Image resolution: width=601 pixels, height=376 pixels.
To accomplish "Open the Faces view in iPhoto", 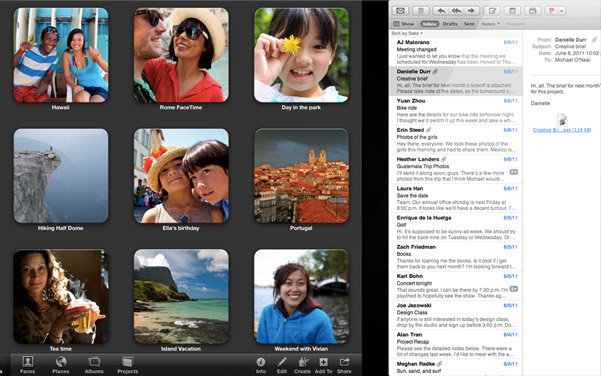I will (27, 365).
